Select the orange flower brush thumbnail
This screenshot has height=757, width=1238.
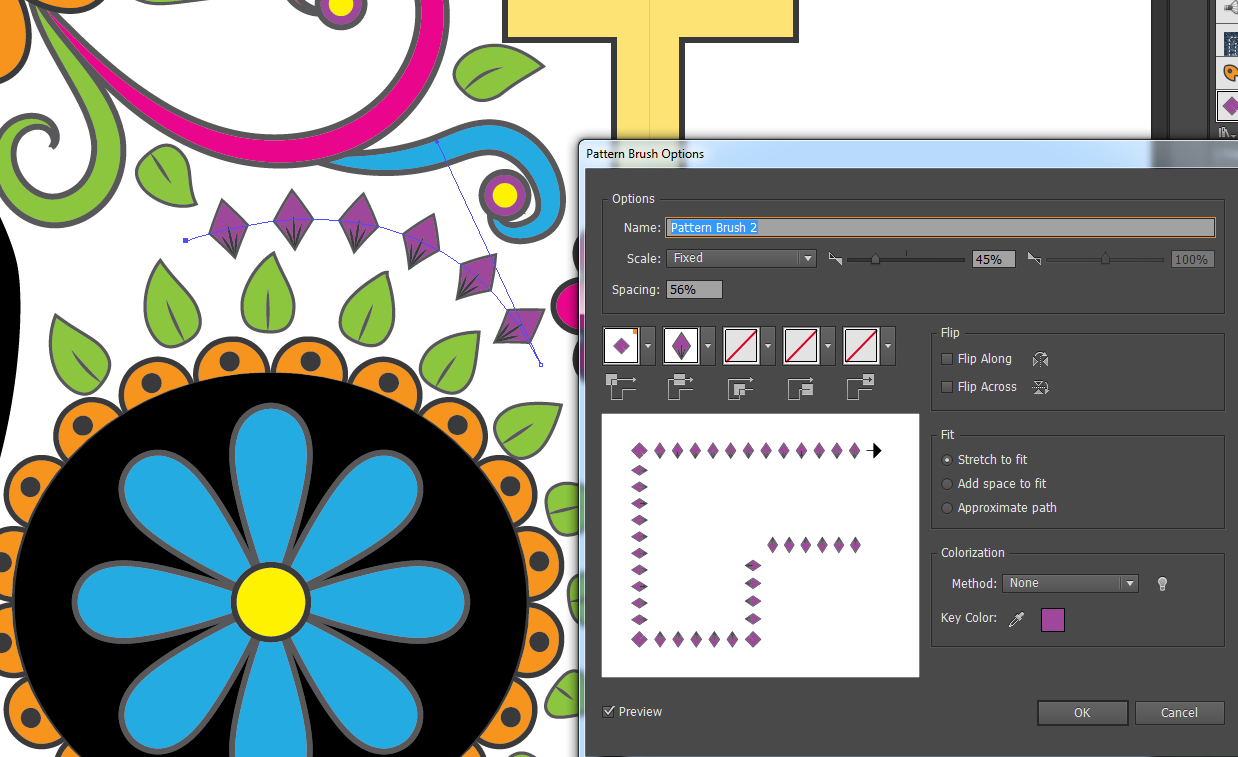[1227, 73]
